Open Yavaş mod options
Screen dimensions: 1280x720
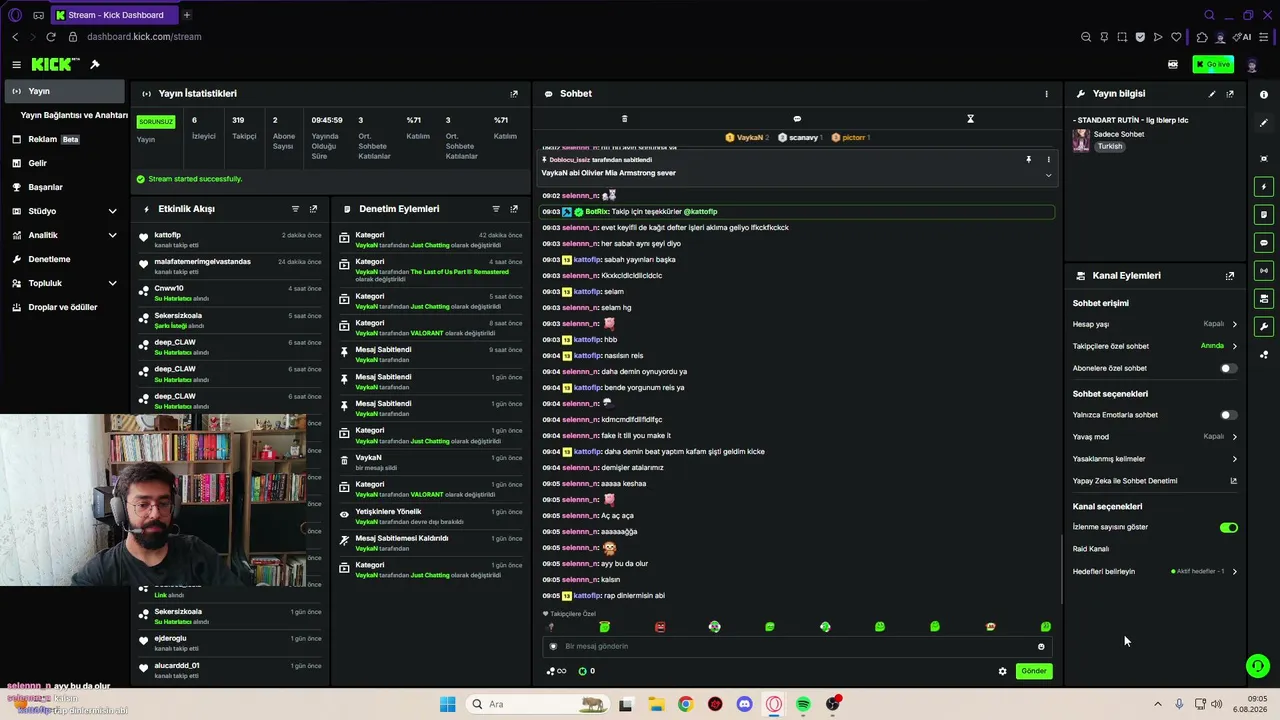coord(1155,437)
